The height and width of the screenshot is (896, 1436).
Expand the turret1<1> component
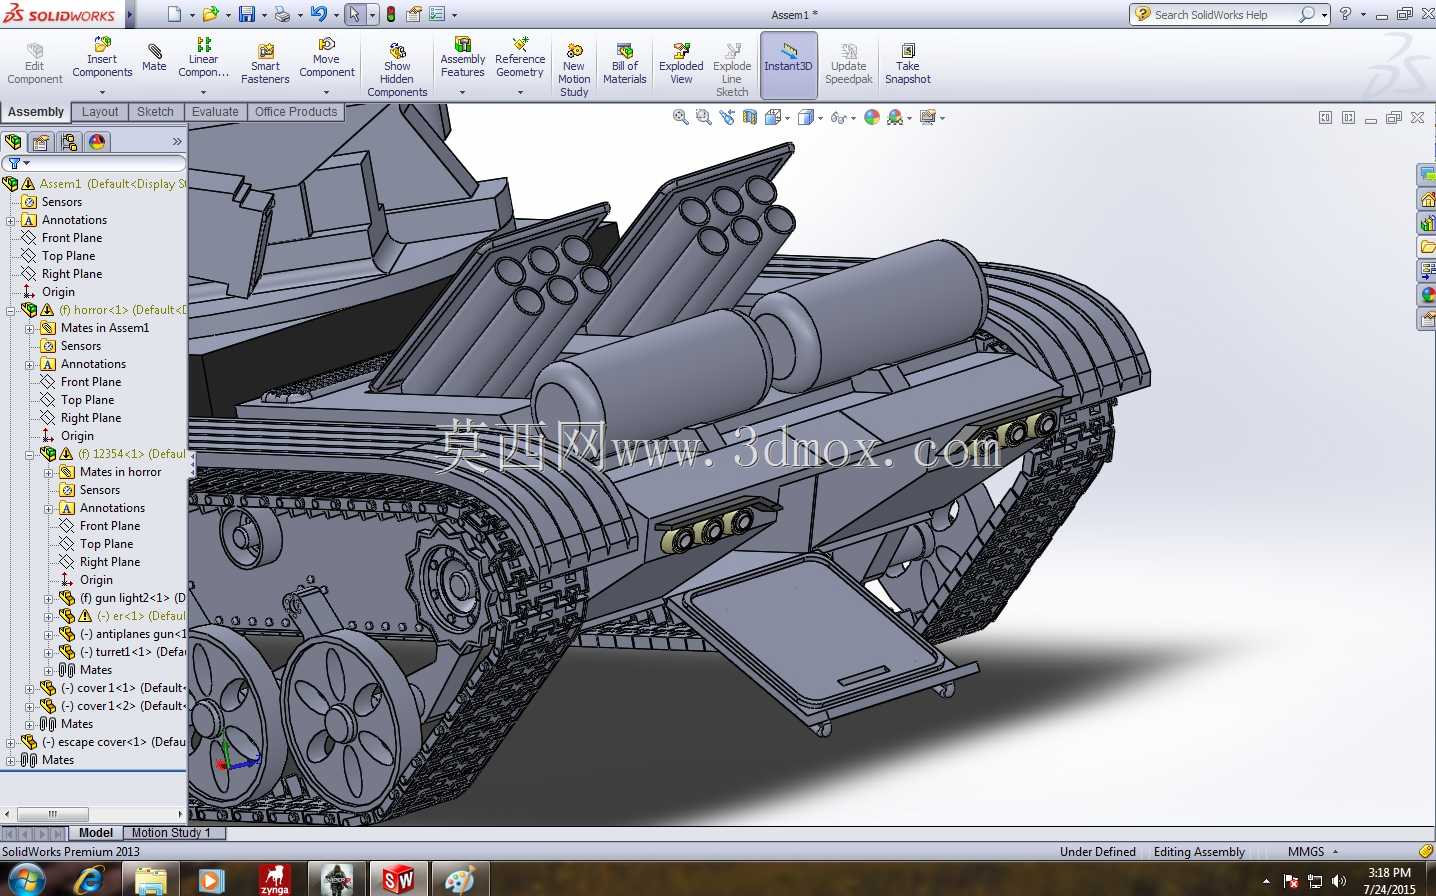[x=48, y=652]
